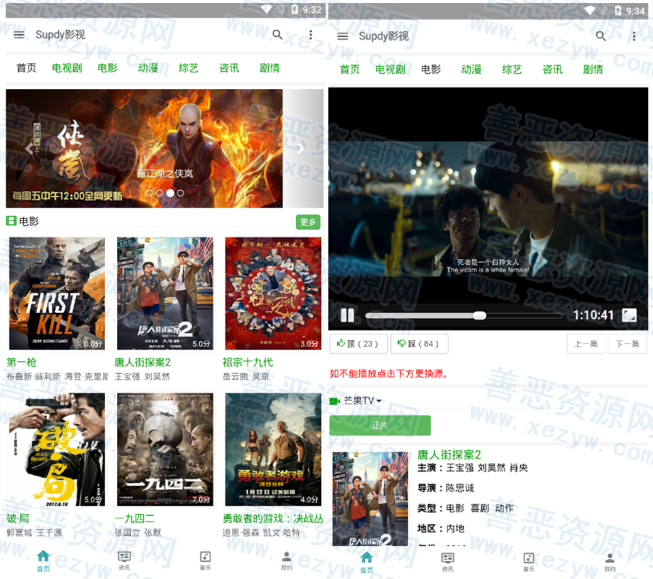Open hamburger menu on left home screen
This screenshot has width=653, height=579.
pos(19,35)
